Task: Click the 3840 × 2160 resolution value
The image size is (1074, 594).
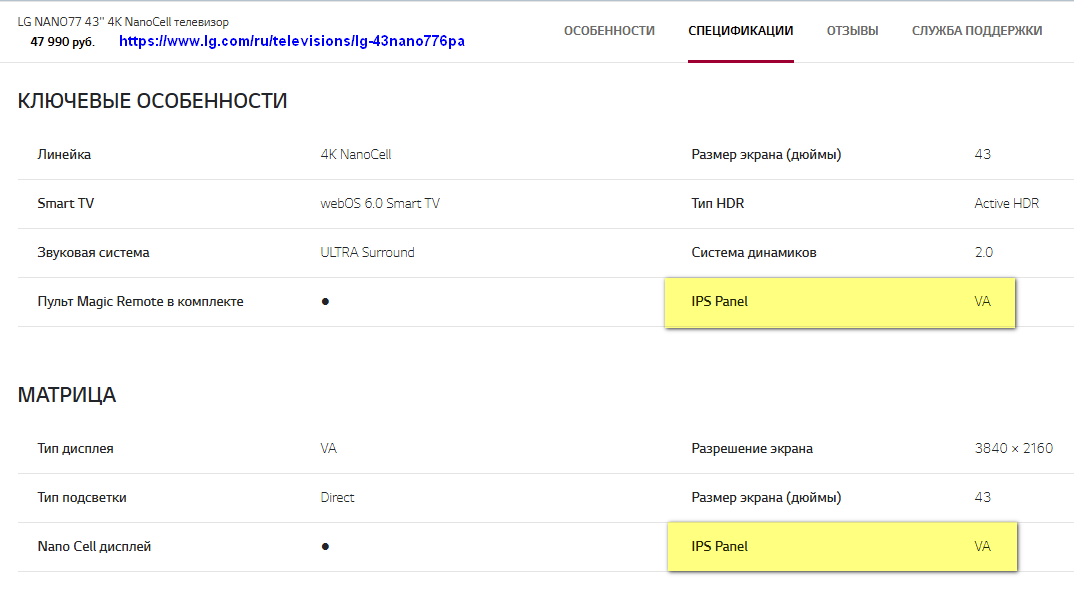Action: click(x=1013, y=449)
